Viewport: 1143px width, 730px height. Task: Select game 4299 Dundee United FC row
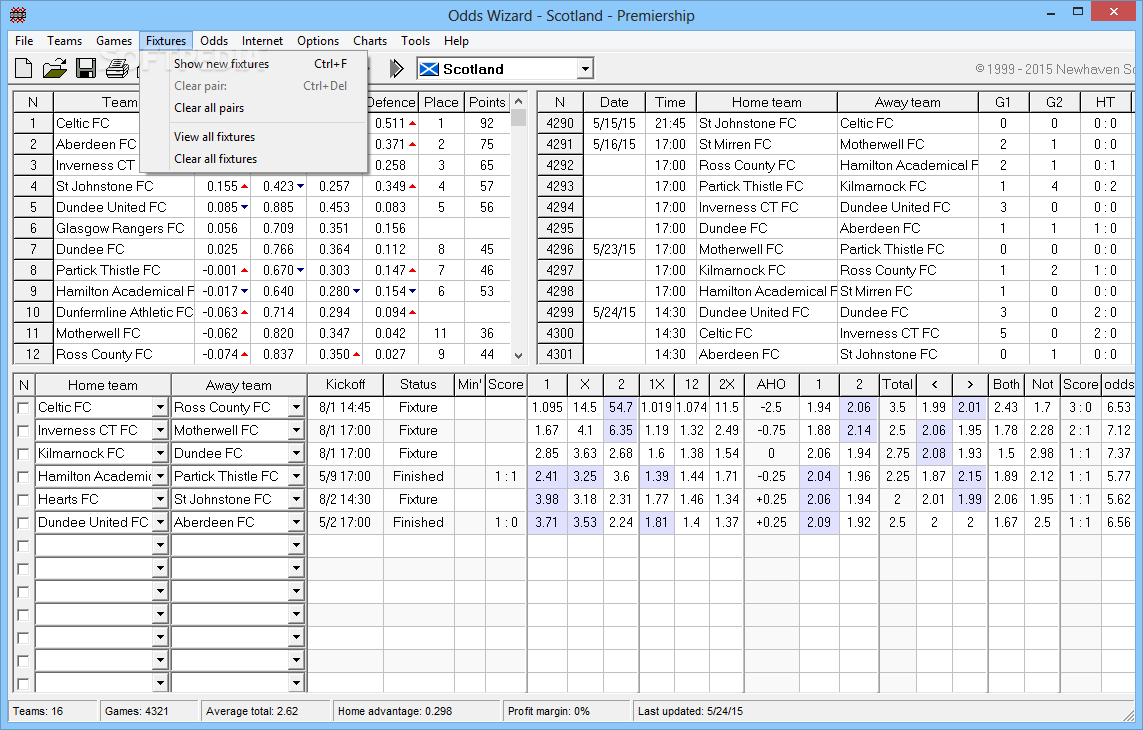click(x=835, y=313)
